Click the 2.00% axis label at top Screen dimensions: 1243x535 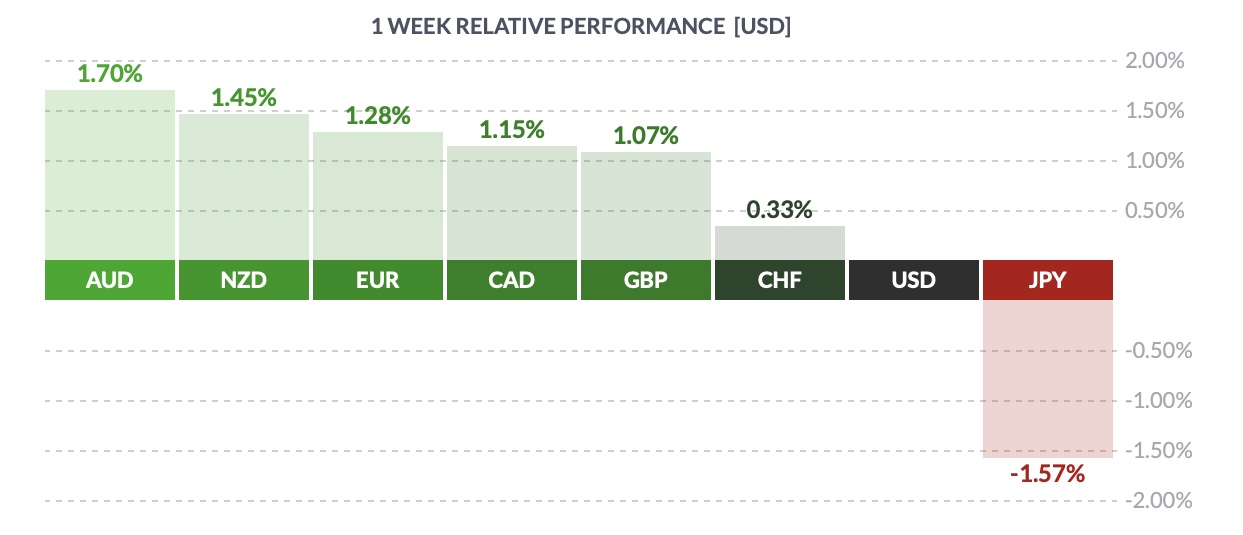click(1155, 61)
